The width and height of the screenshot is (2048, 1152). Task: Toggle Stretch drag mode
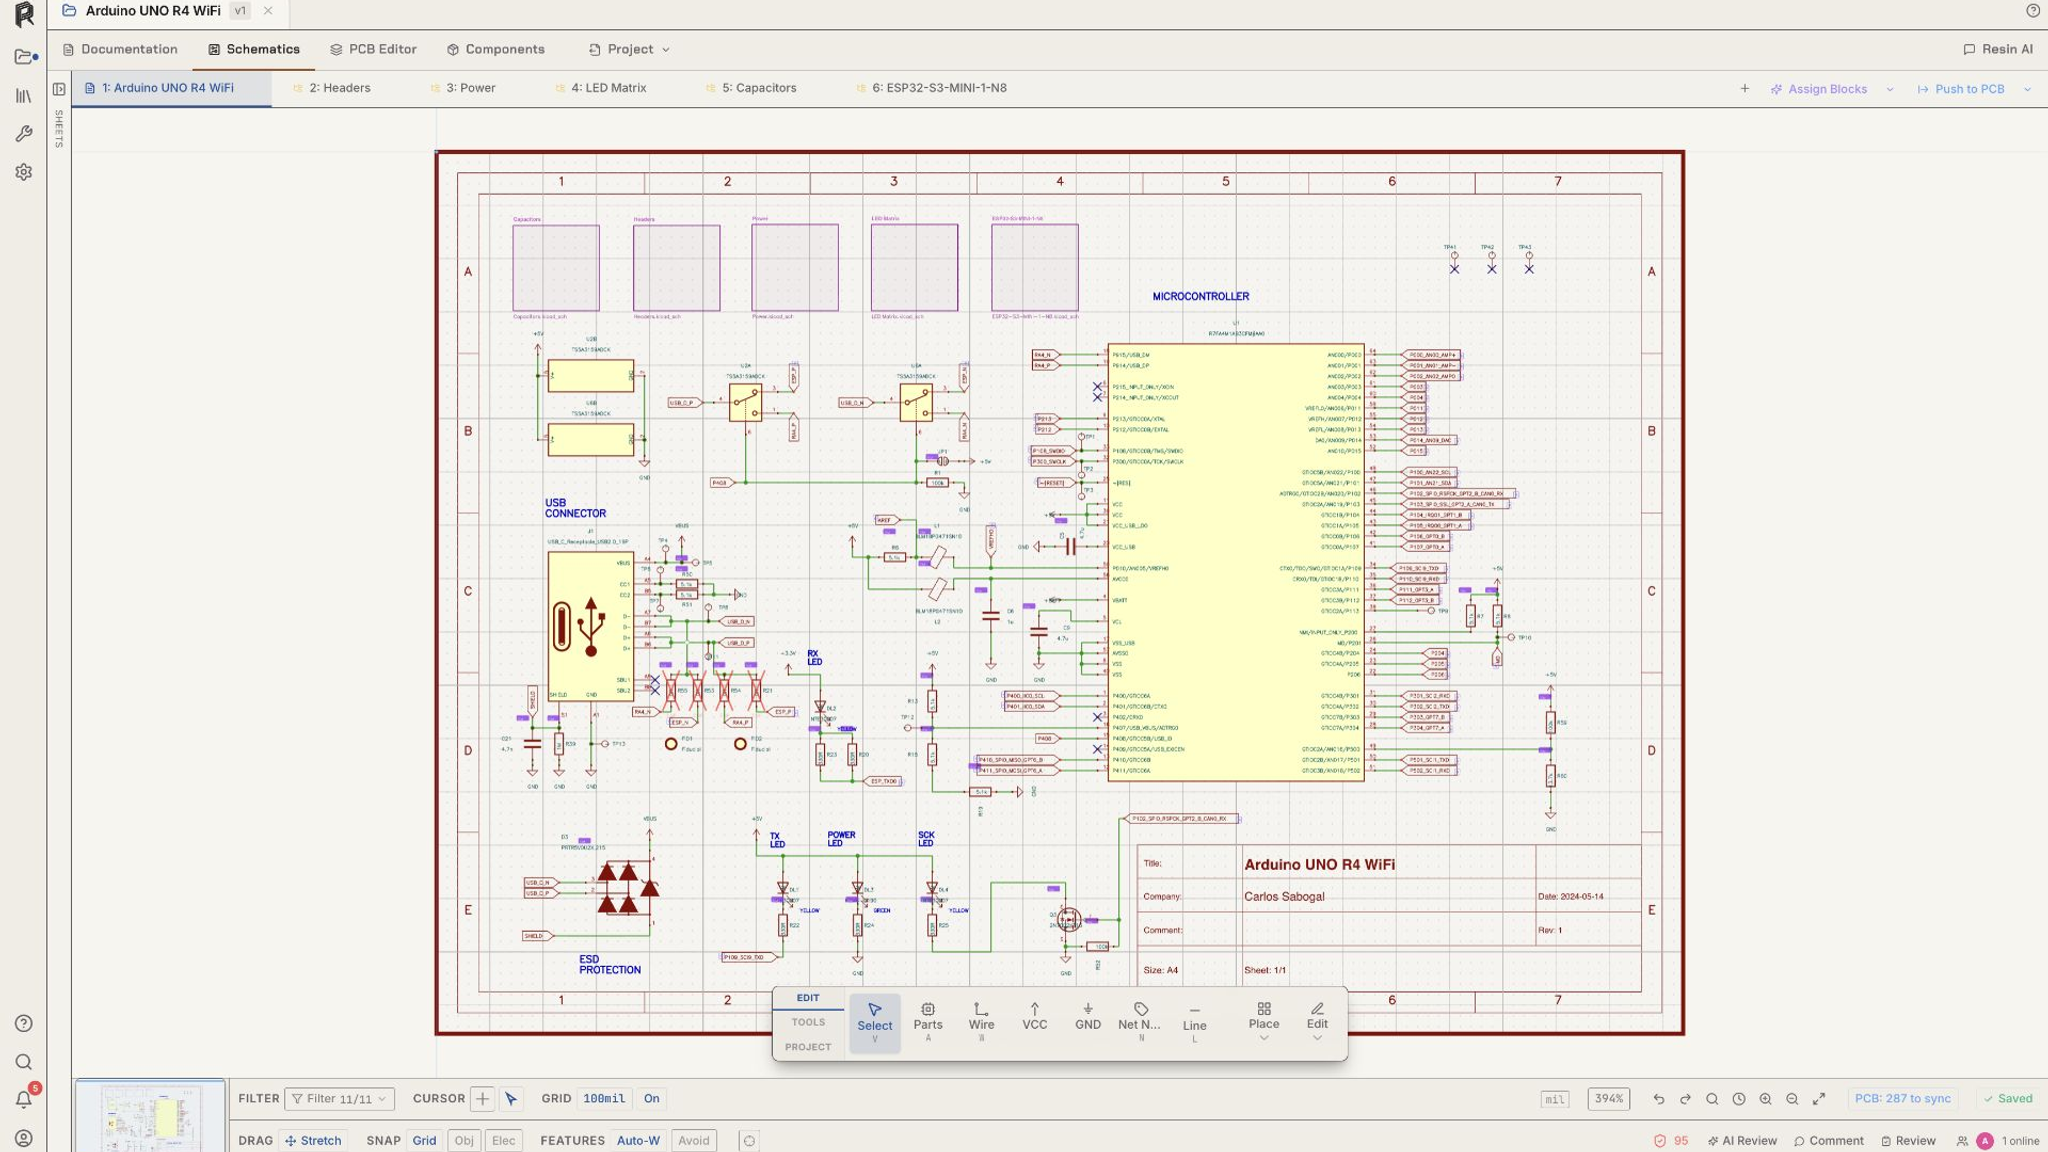click(313, 1141)
